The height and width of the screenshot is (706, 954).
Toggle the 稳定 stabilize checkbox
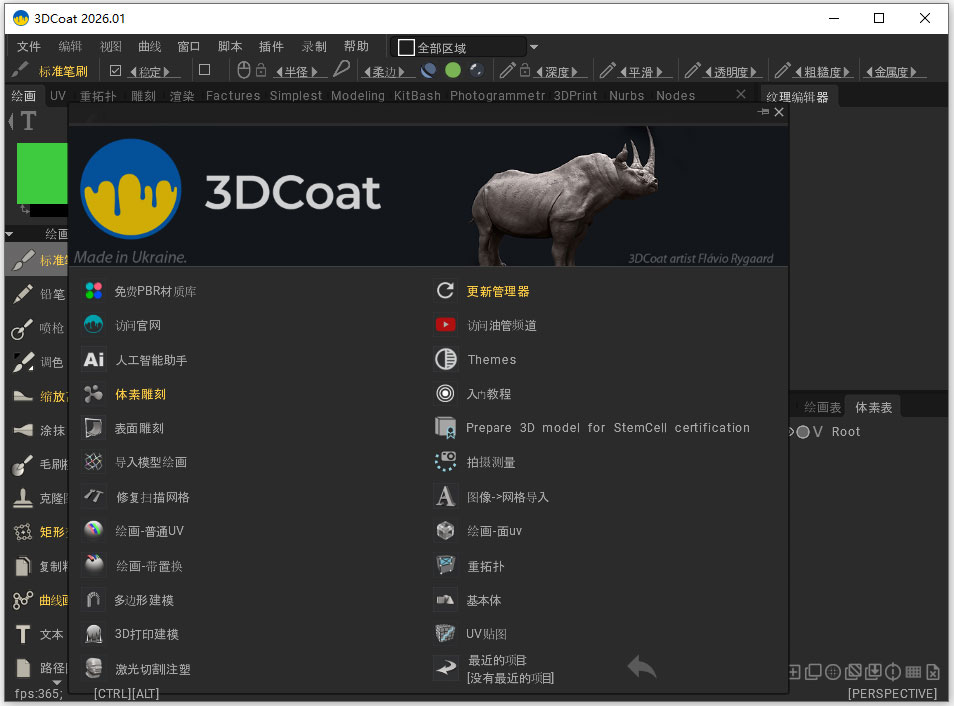click(x=113, y=69)
